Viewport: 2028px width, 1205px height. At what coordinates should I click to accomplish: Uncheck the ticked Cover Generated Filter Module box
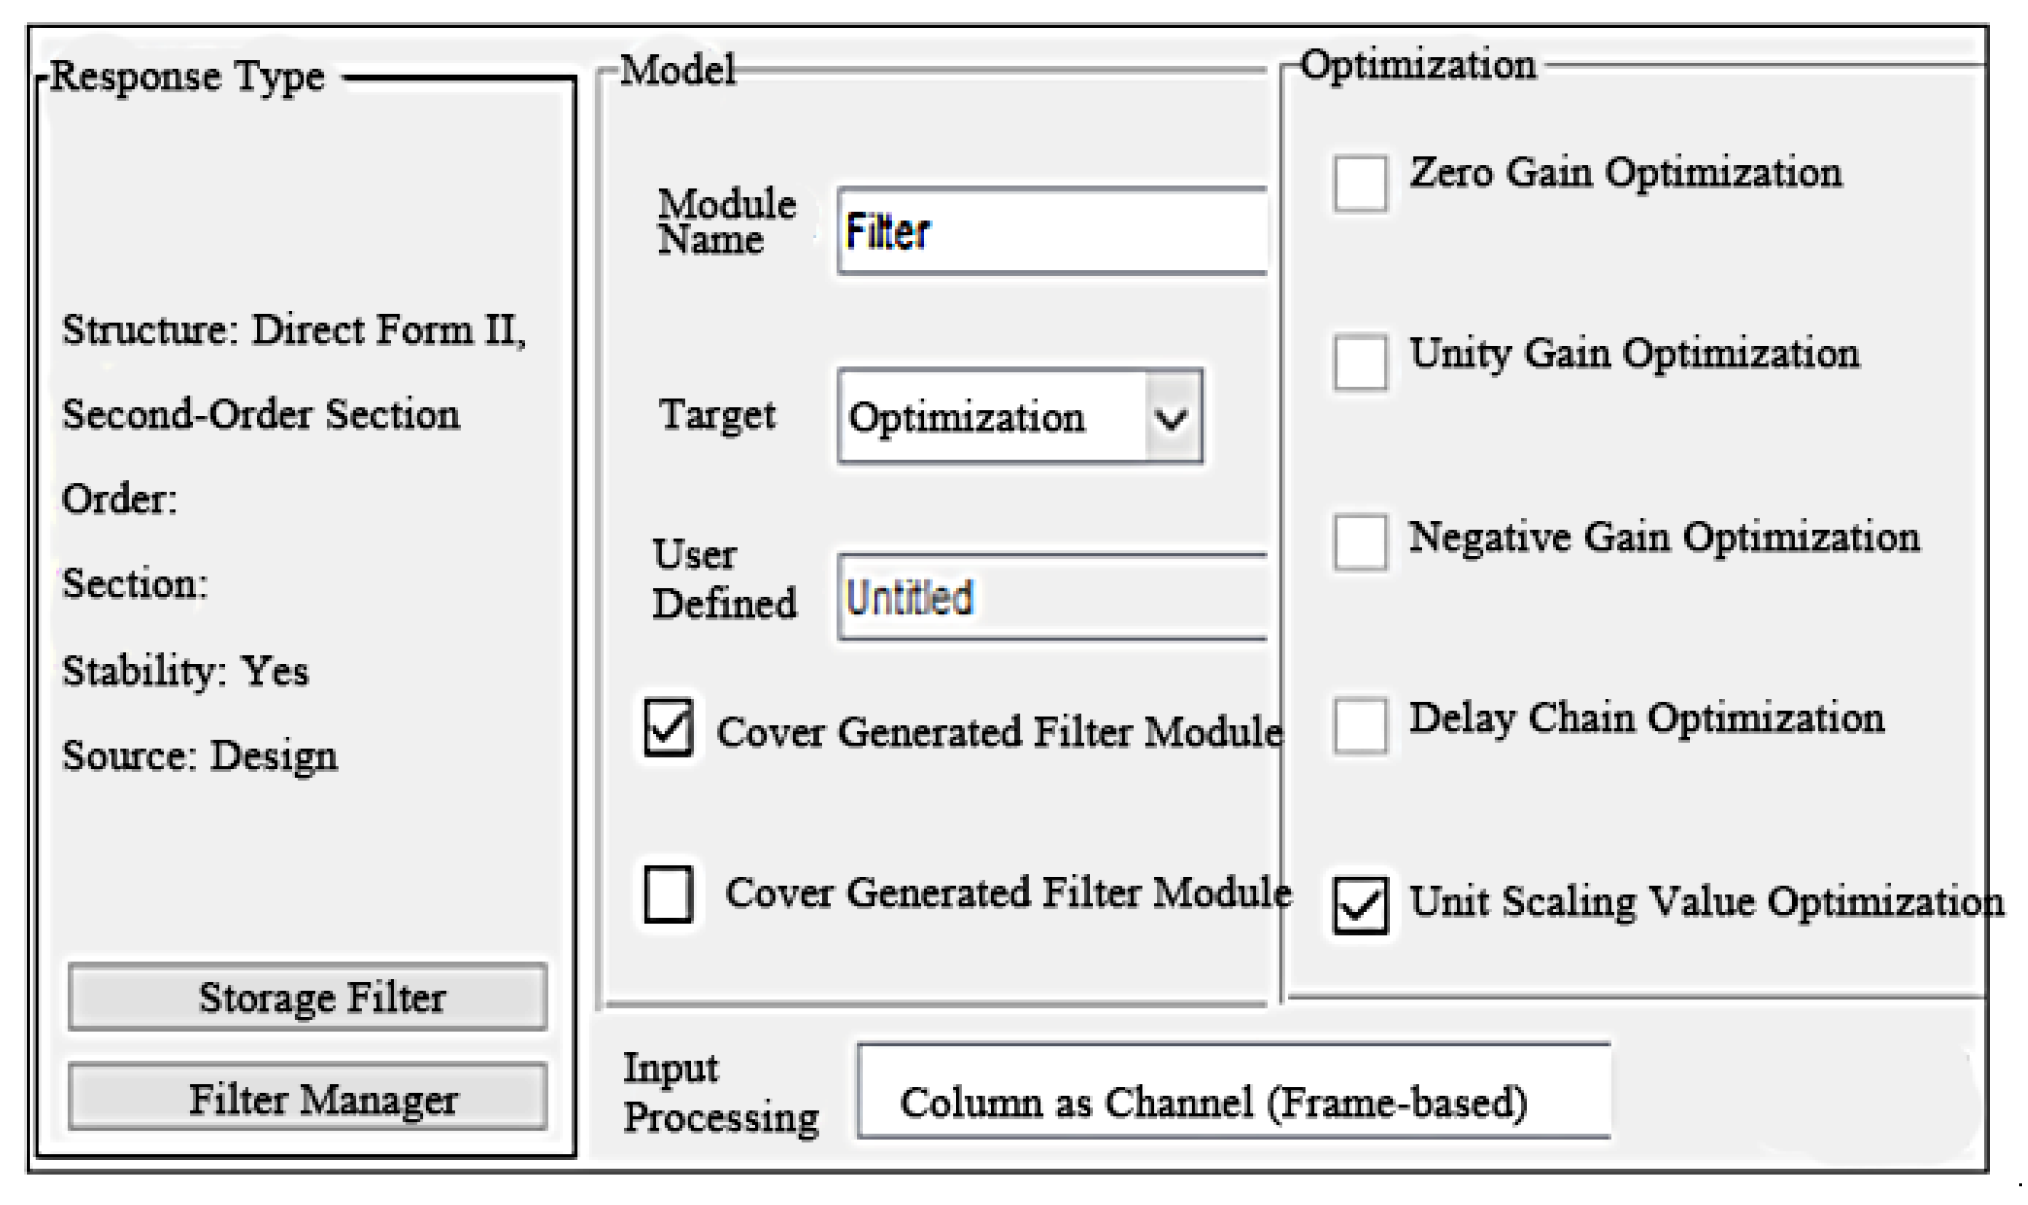point(668,727)
